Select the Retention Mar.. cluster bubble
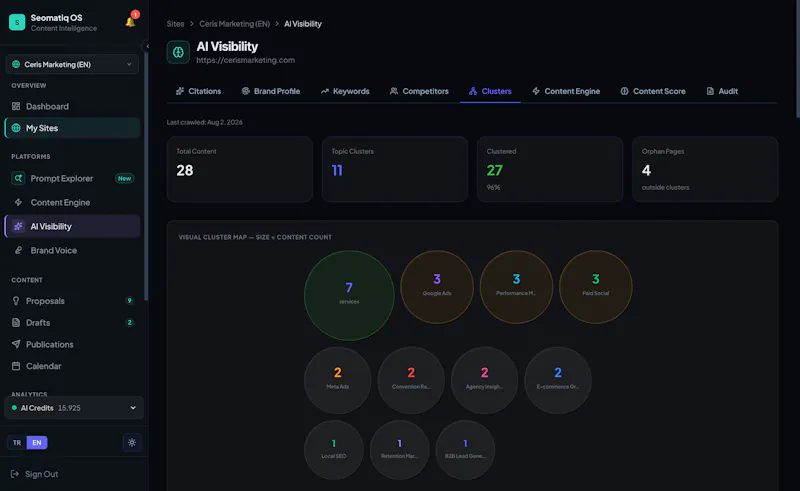The height and width of the screenshot is (491, 800). [399, 450]
